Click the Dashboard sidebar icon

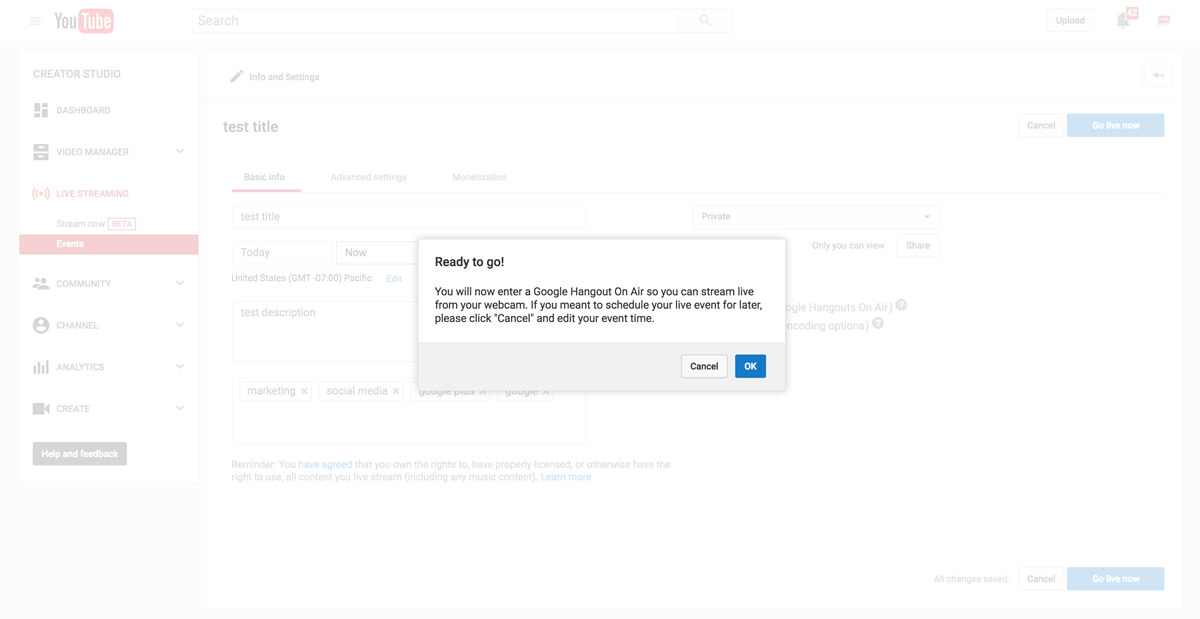click(x=41, y=110)
